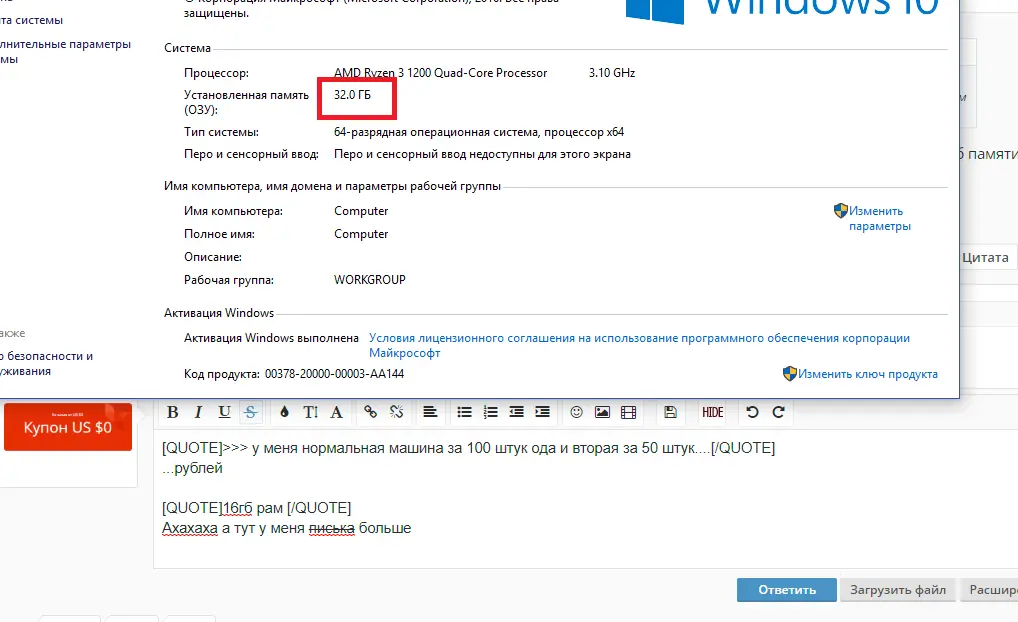Click the shield icon beside Изменить параметры
This screenshot has height=622, width=1018.
click(x=841, y=210)
